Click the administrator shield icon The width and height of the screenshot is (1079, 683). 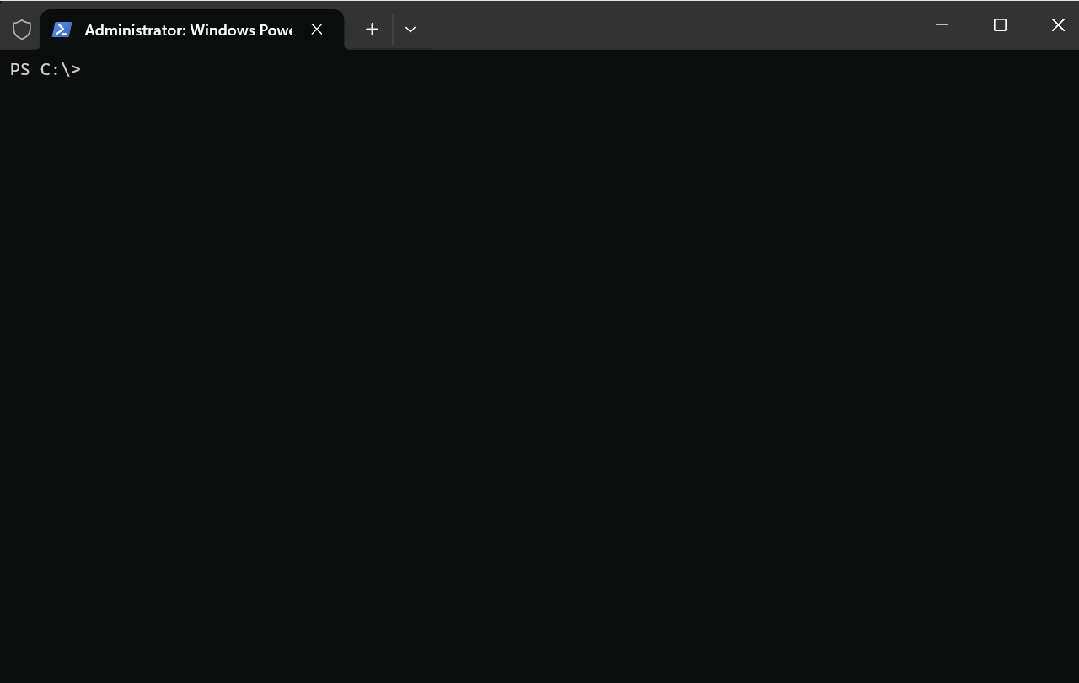(21, 30)
